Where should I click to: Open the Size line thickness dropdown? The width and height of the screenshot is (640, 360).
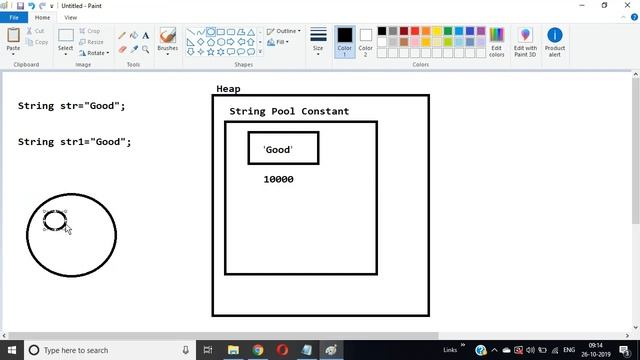(x=318, y=42)
